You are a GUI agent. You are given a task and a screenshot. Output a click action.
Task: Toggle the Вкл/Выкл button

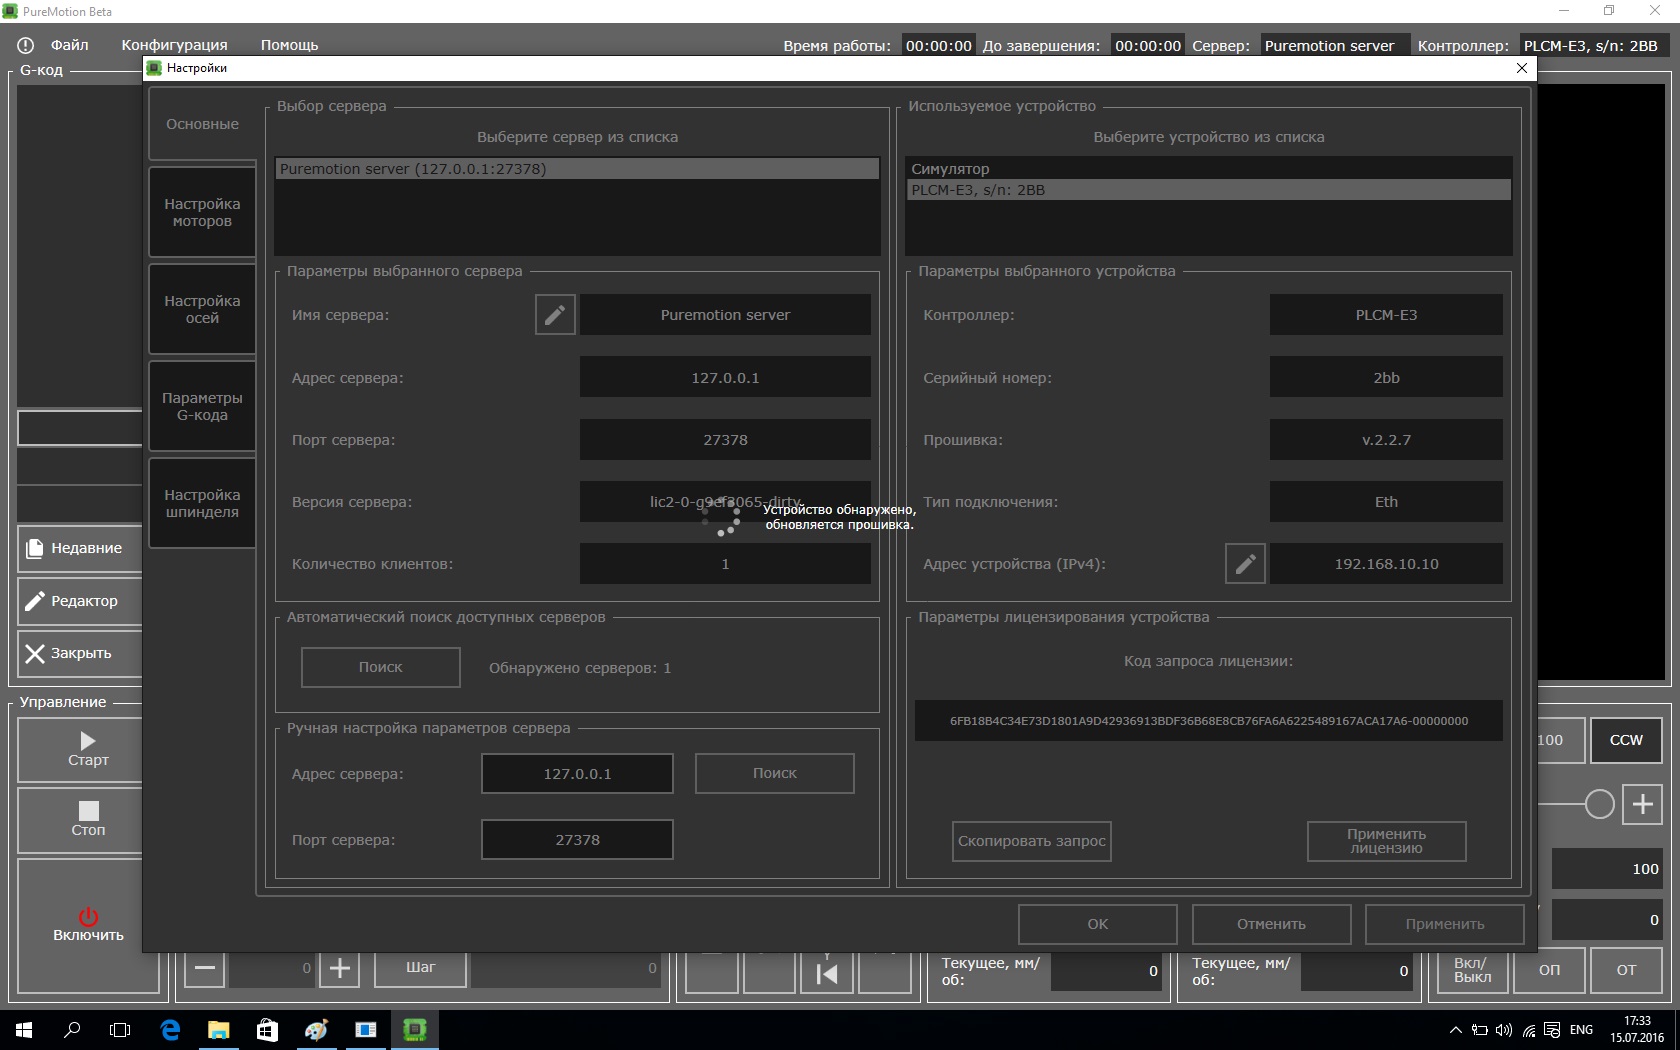(x=1472, y=970)
